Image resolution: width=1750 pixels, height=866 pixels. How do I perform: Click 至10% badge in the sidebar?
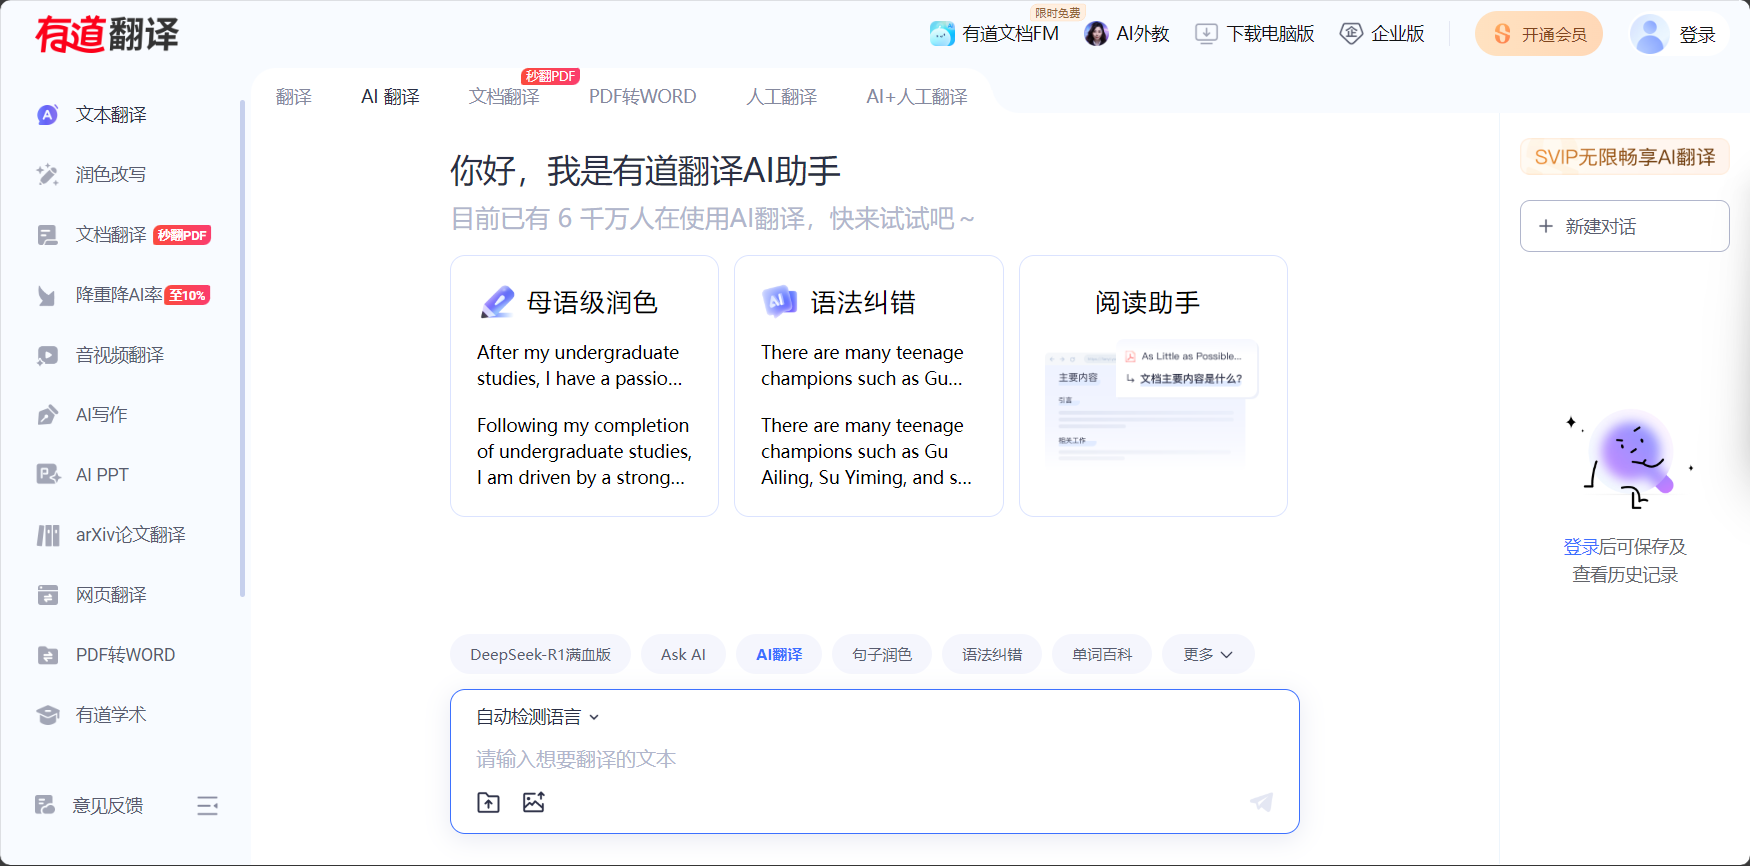tap(187, 295)
